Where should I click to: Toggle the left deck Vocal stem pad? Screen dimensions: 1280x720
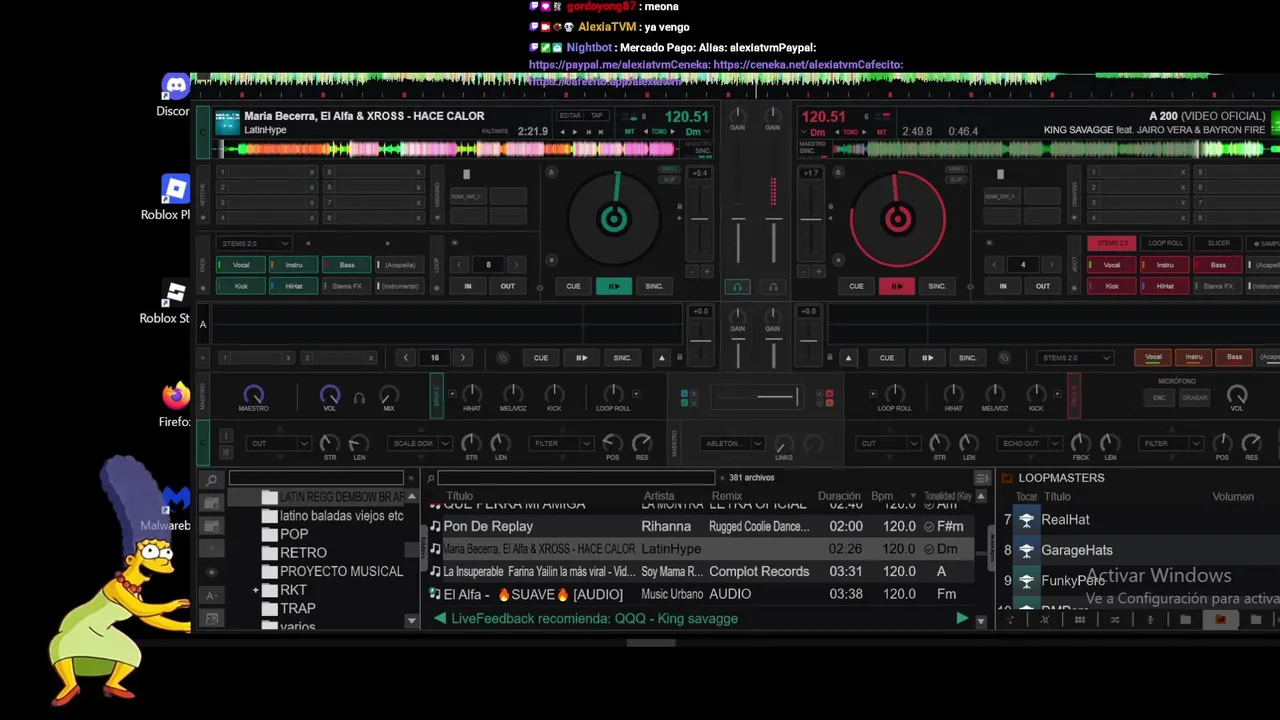pos(241,265)
